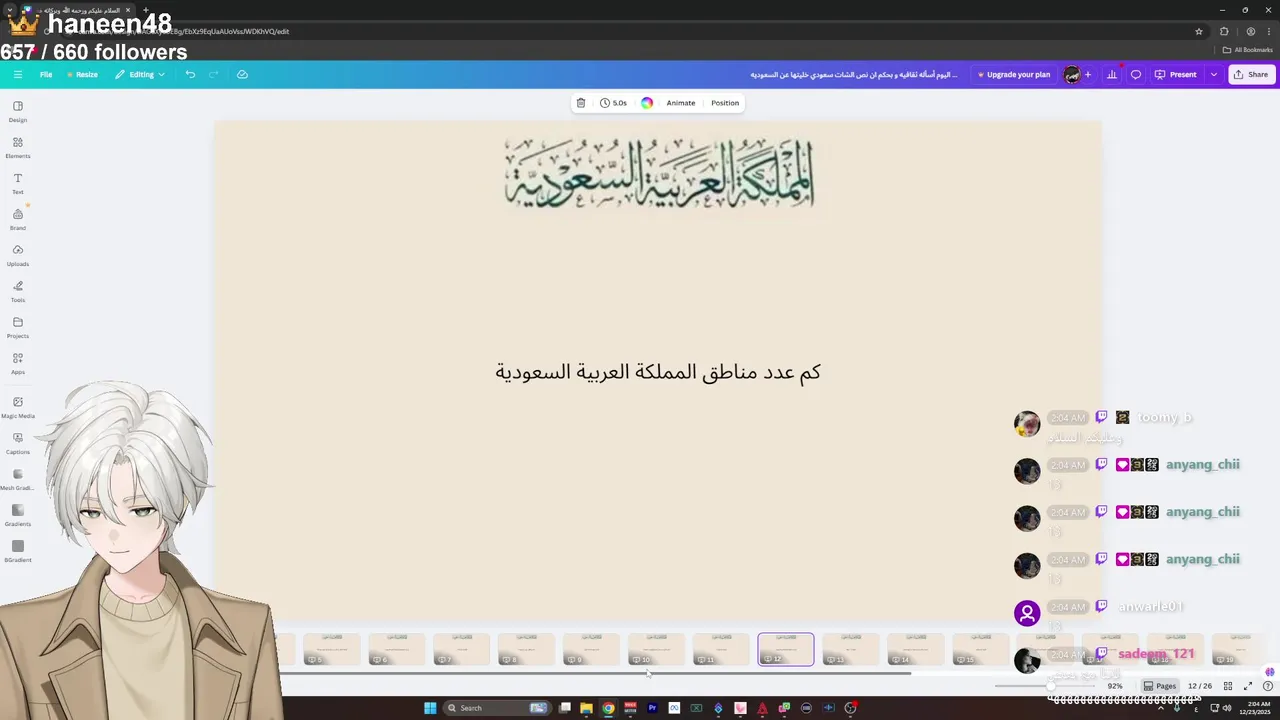Bookmark this tab with the star icon

[1199, 31]
